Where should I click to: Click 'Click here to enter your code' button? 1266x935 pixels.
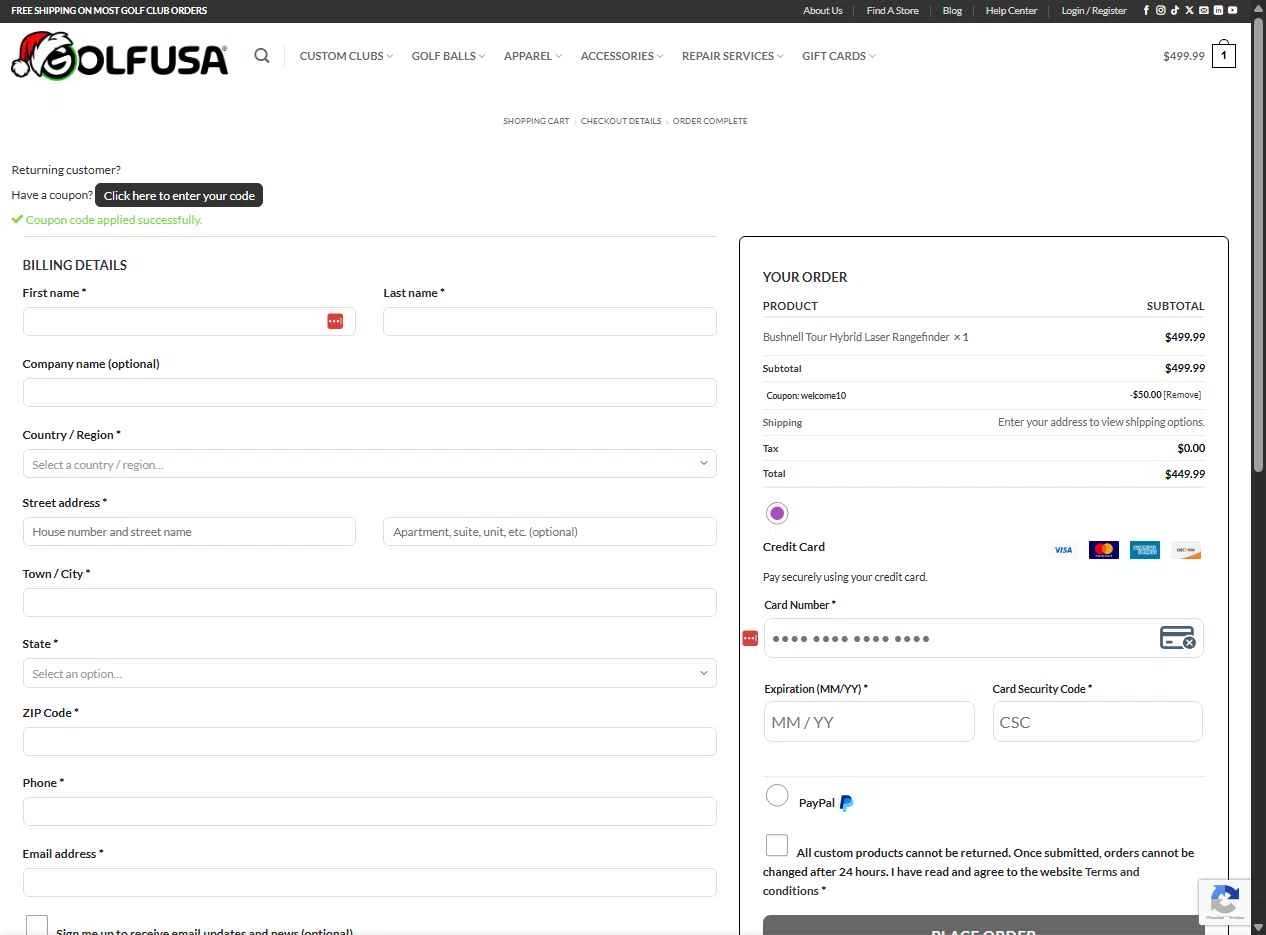(179, 195)
